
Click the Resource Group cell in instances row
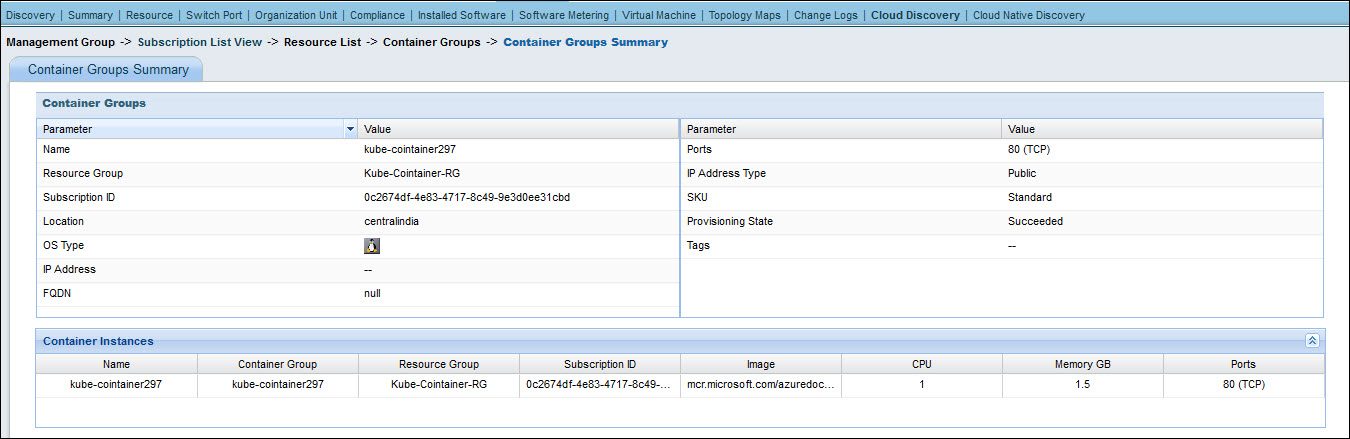pyautogui.click(x=438, y=385)
